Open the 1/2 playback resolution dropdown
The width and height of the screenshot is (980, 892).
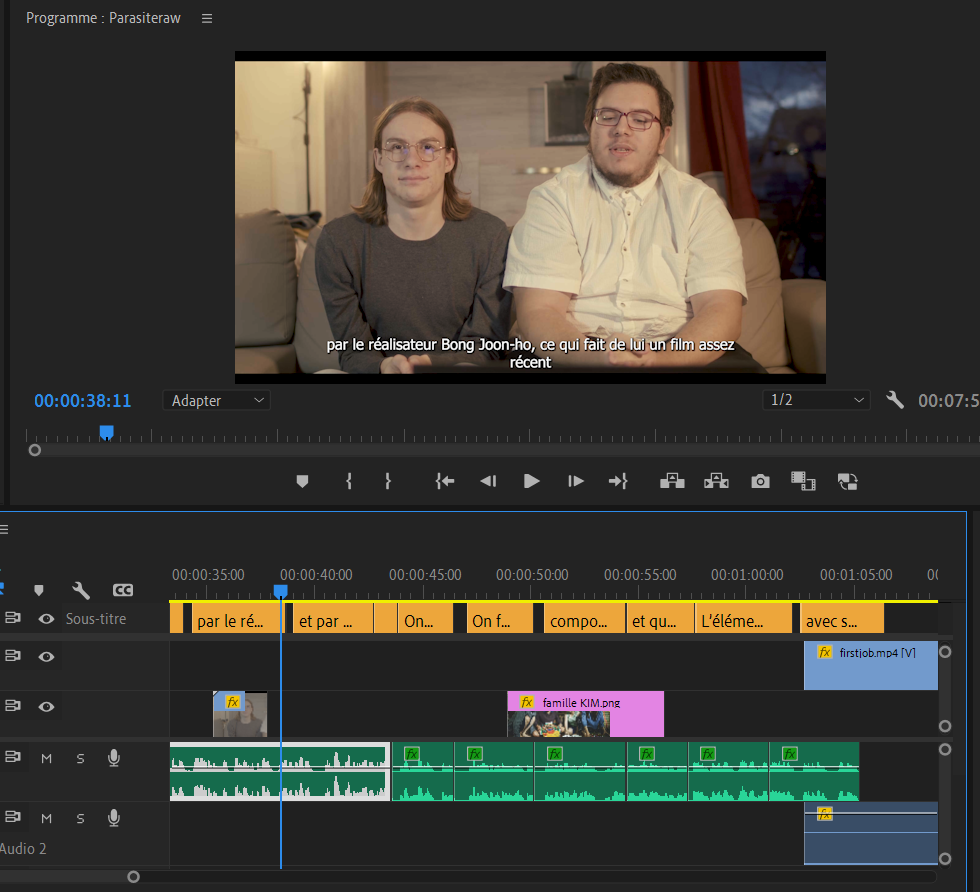(816, 400)
